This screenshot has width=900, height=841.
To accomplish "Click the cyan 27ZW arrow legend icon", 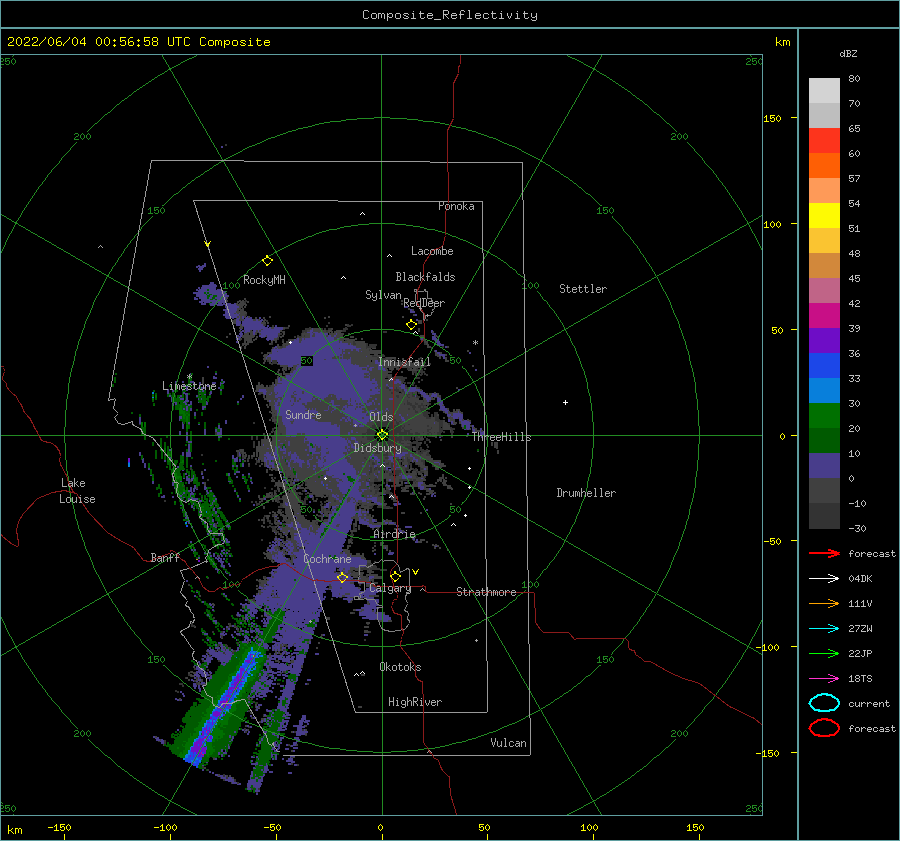I will (x=824, y=629).
